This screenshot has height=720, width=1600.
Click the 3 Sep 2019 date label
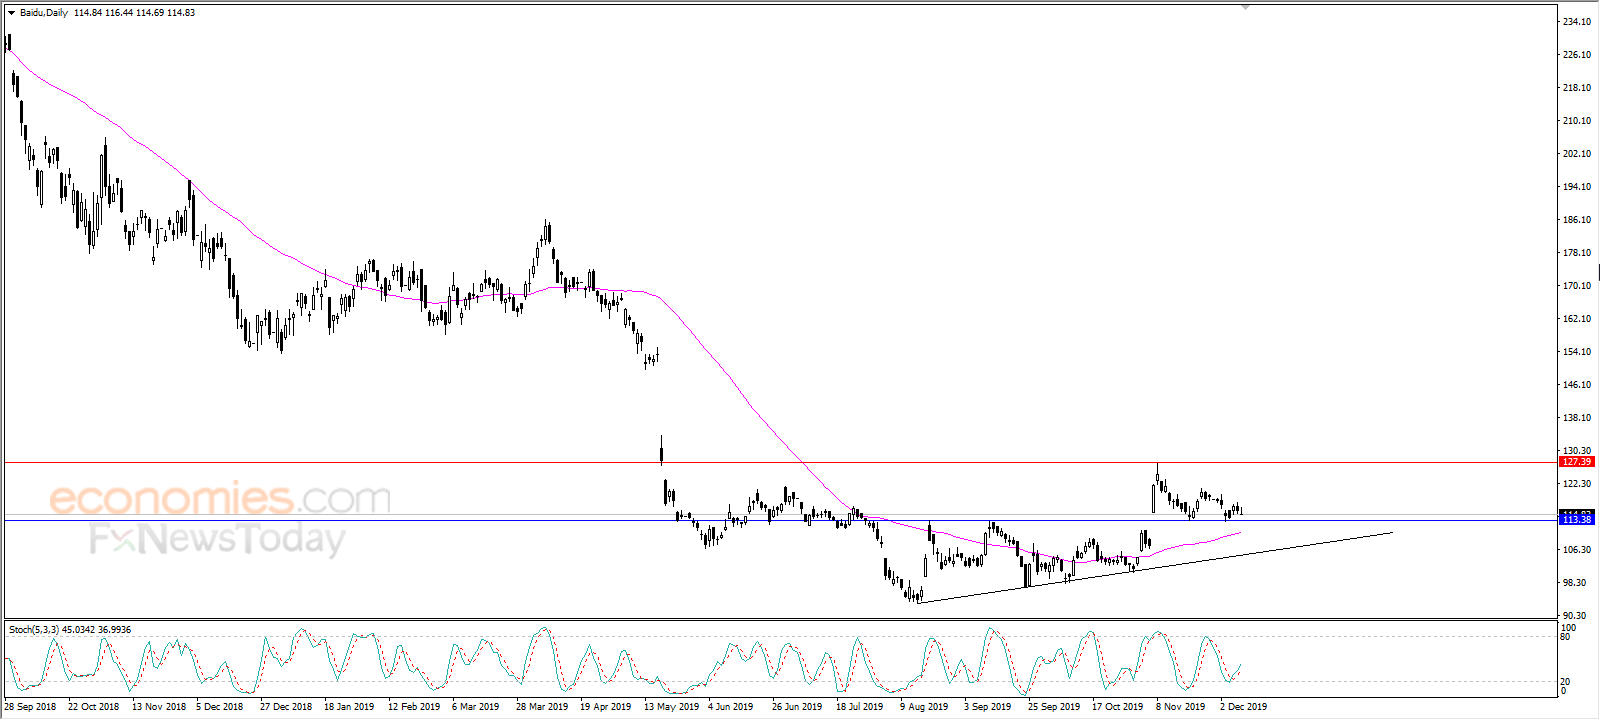pyautogui.click(x=988, y=707)
